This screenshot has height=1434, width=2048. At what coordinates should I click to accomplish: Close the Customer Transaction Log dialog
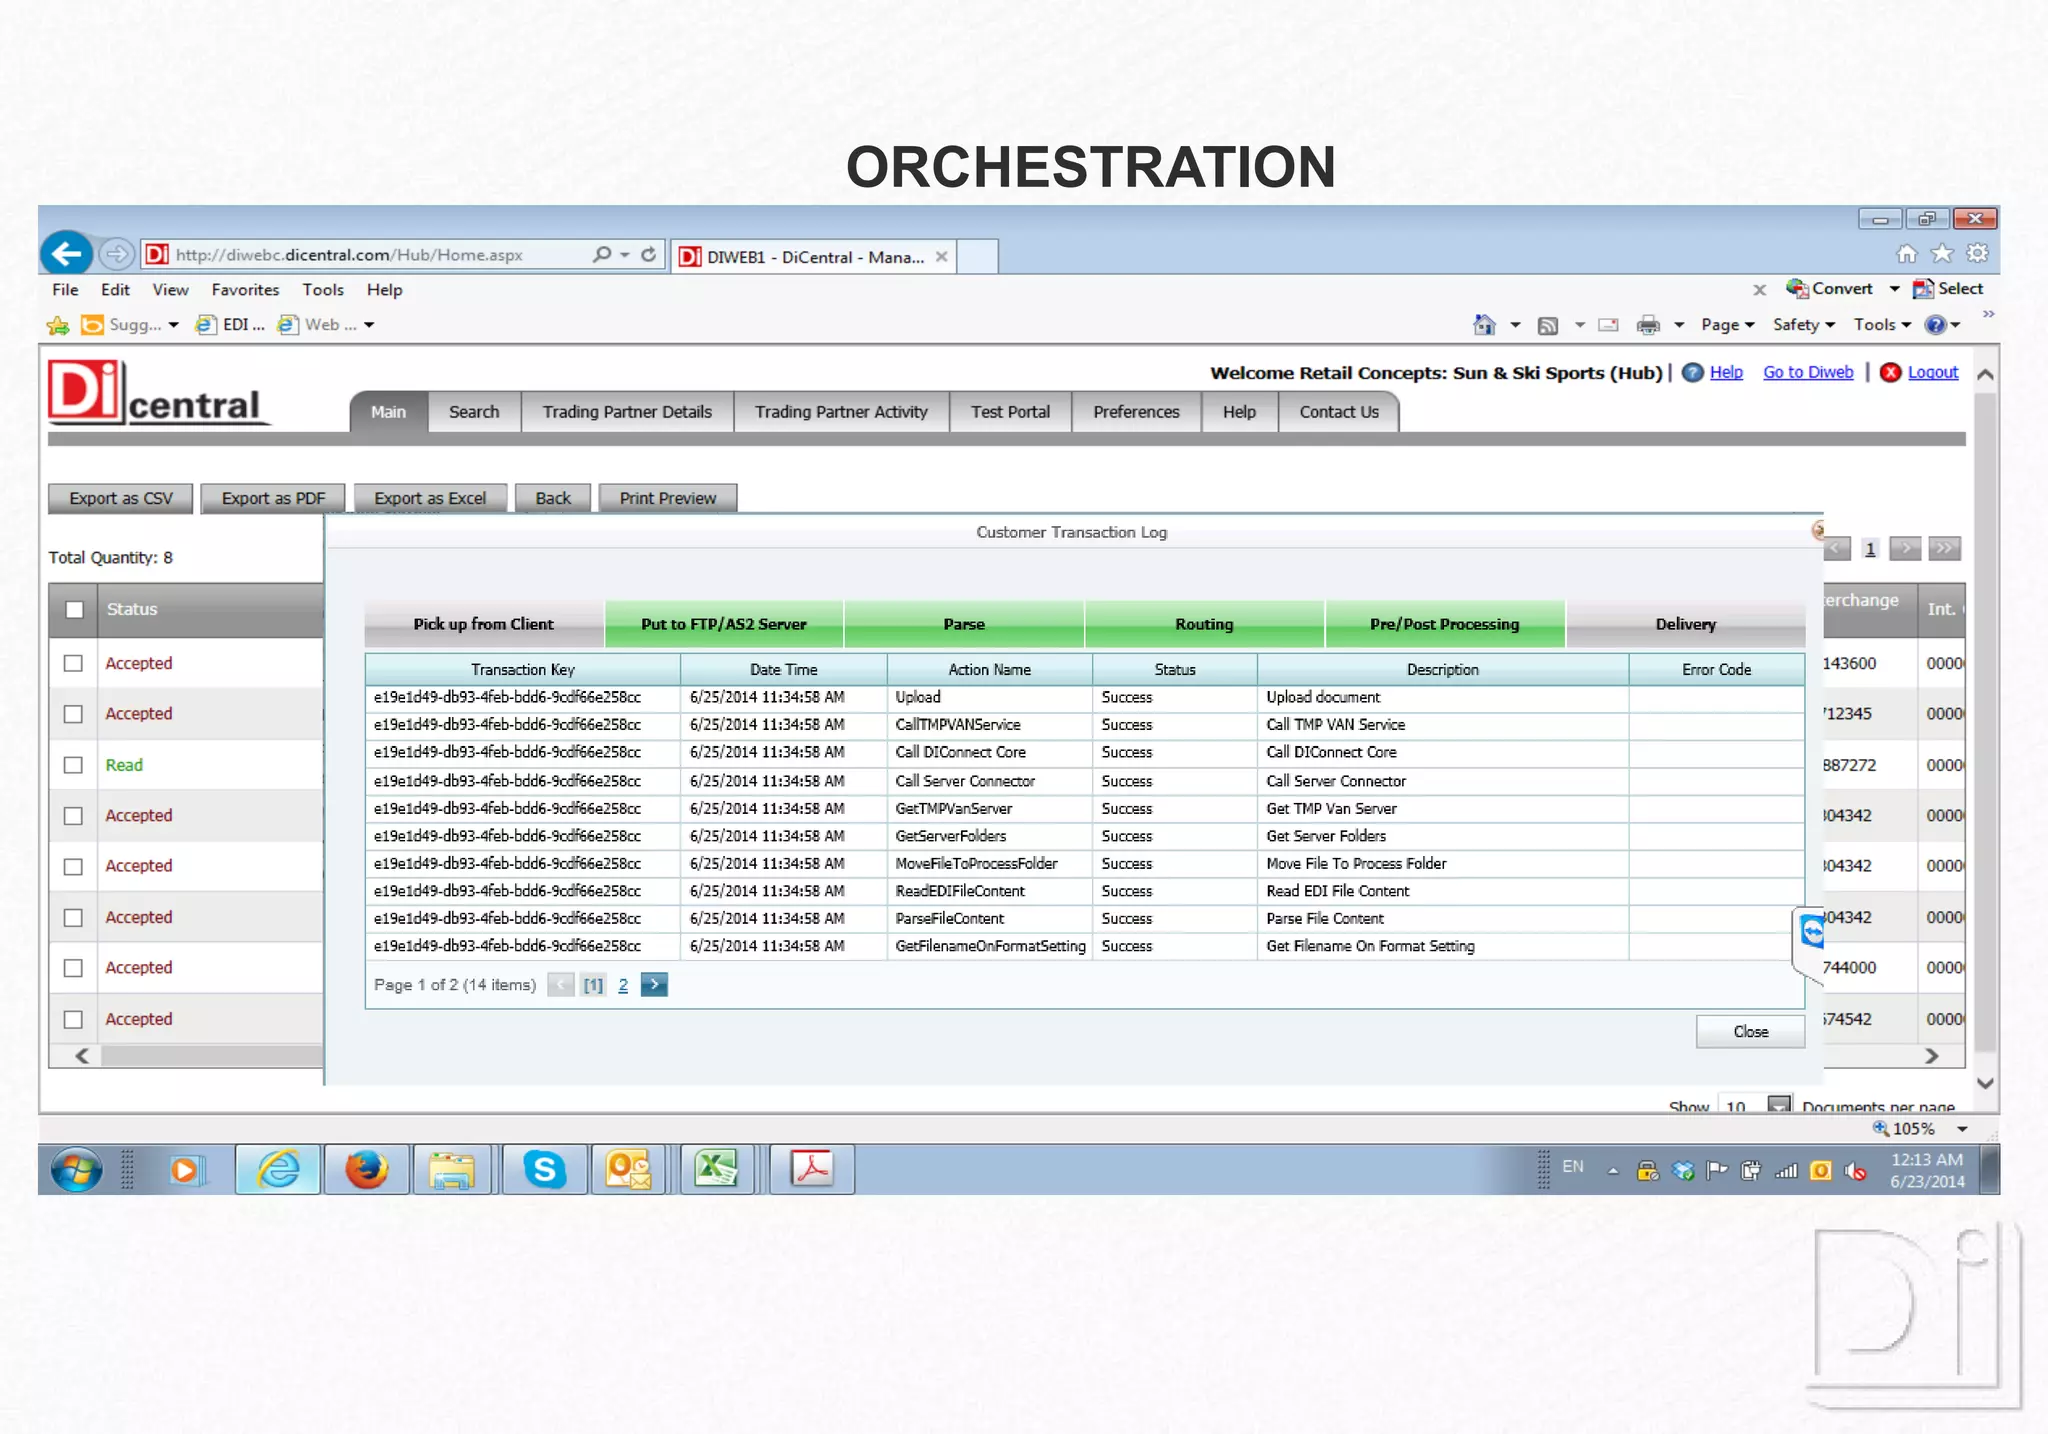(x=1750, y=1032)
